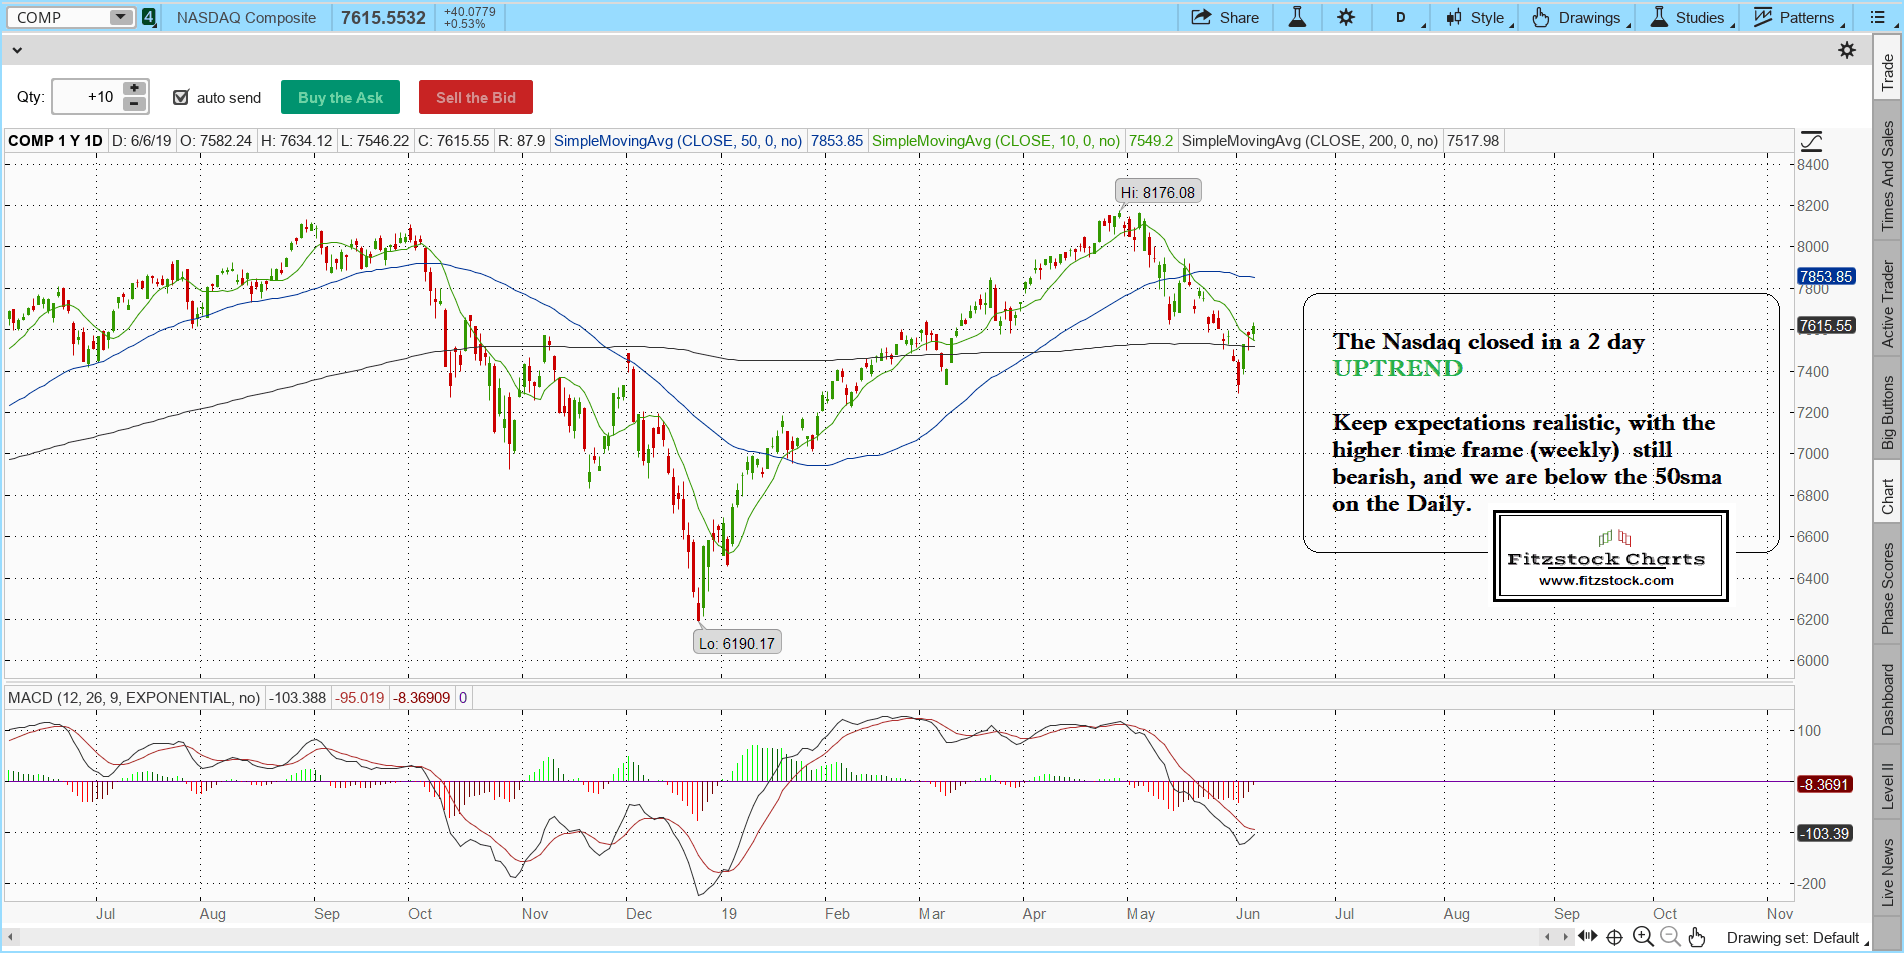Screen dimensions: 1904x953
Task: Click the Share icon in chart toolbar
Action: click(1225, 18)
